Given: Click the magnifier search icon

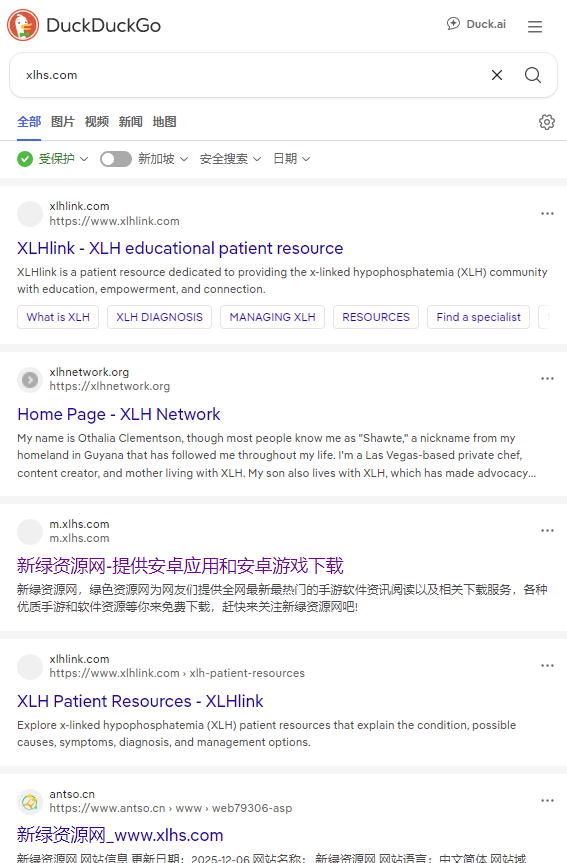Looking at the screenshot, I should [532, 75].
